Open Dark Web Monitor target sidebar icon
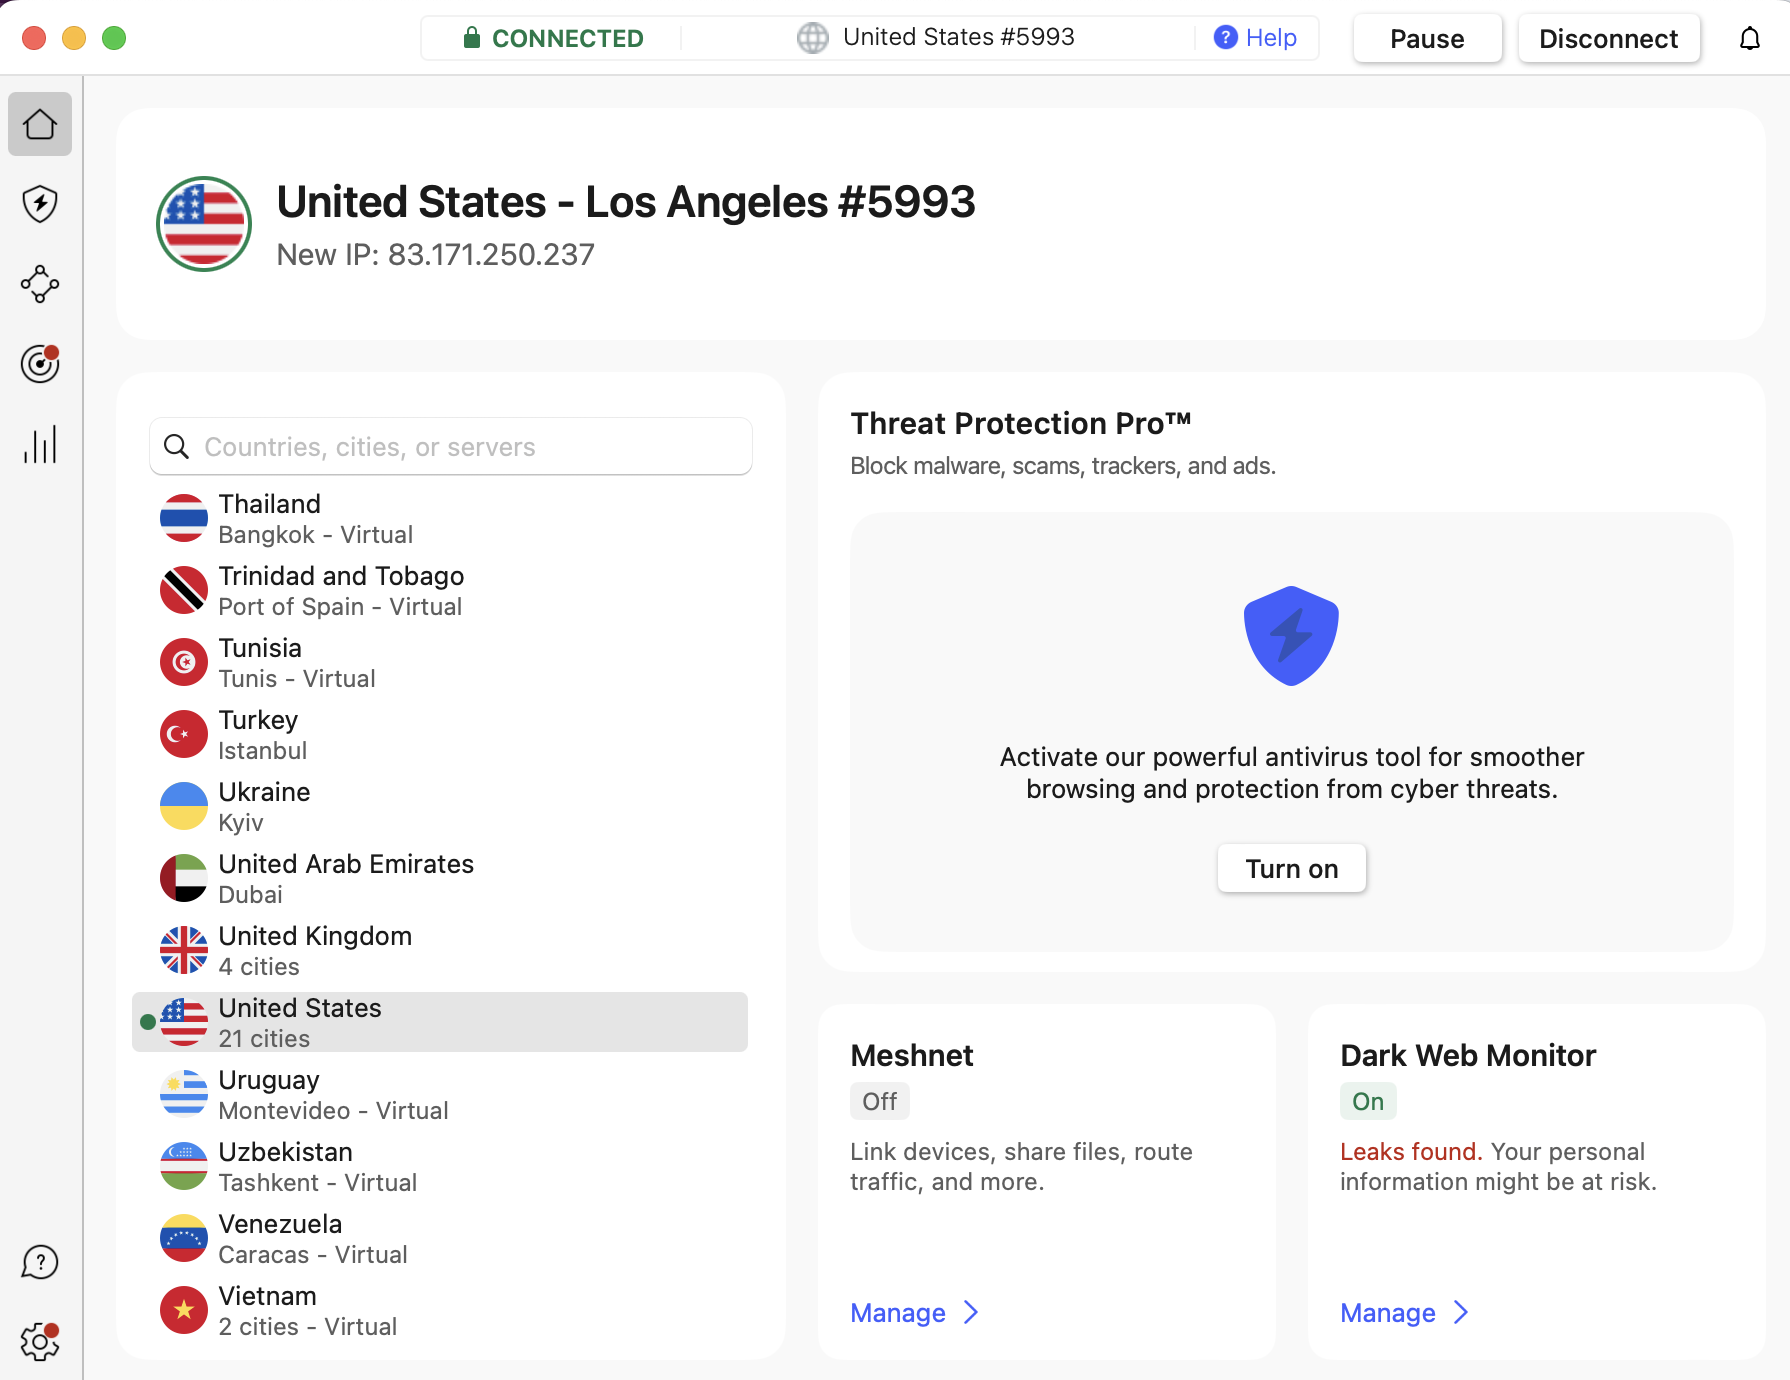The height and width of the screenshot is (1380, 1790). point(40,364)
